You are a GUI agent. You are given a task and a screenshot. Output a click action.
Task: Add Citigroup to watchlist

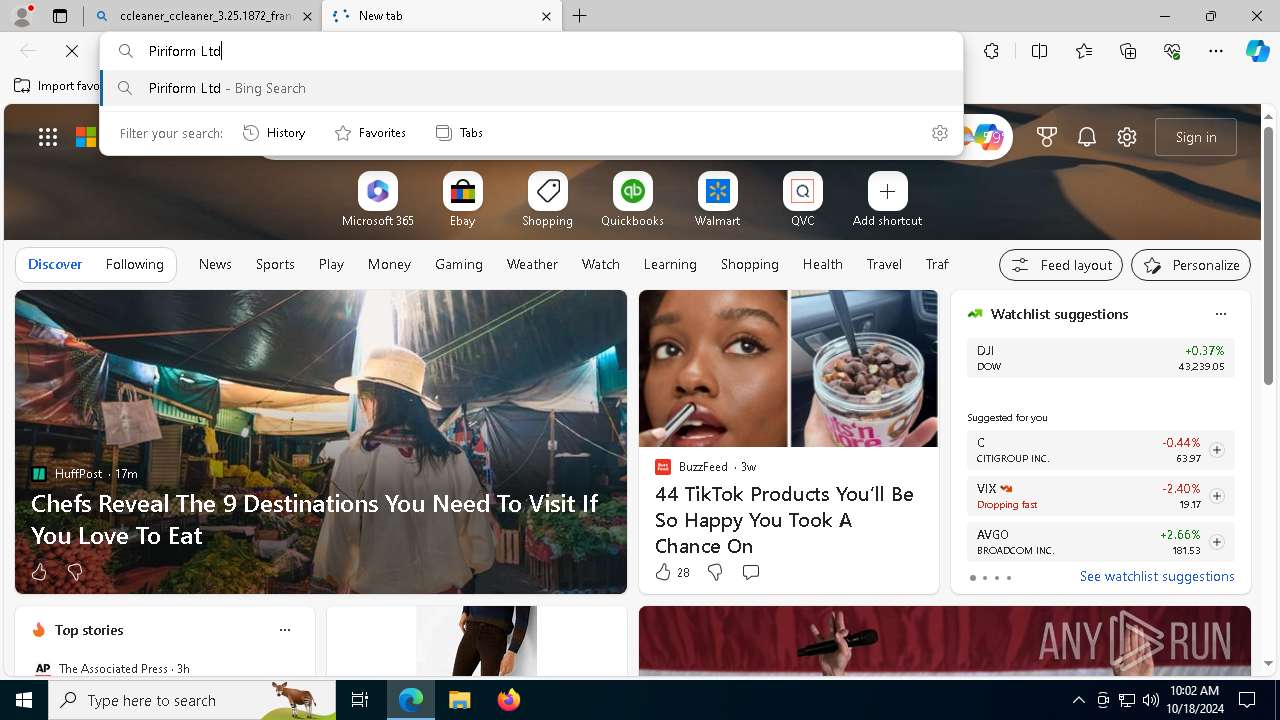click(1216, 450)
